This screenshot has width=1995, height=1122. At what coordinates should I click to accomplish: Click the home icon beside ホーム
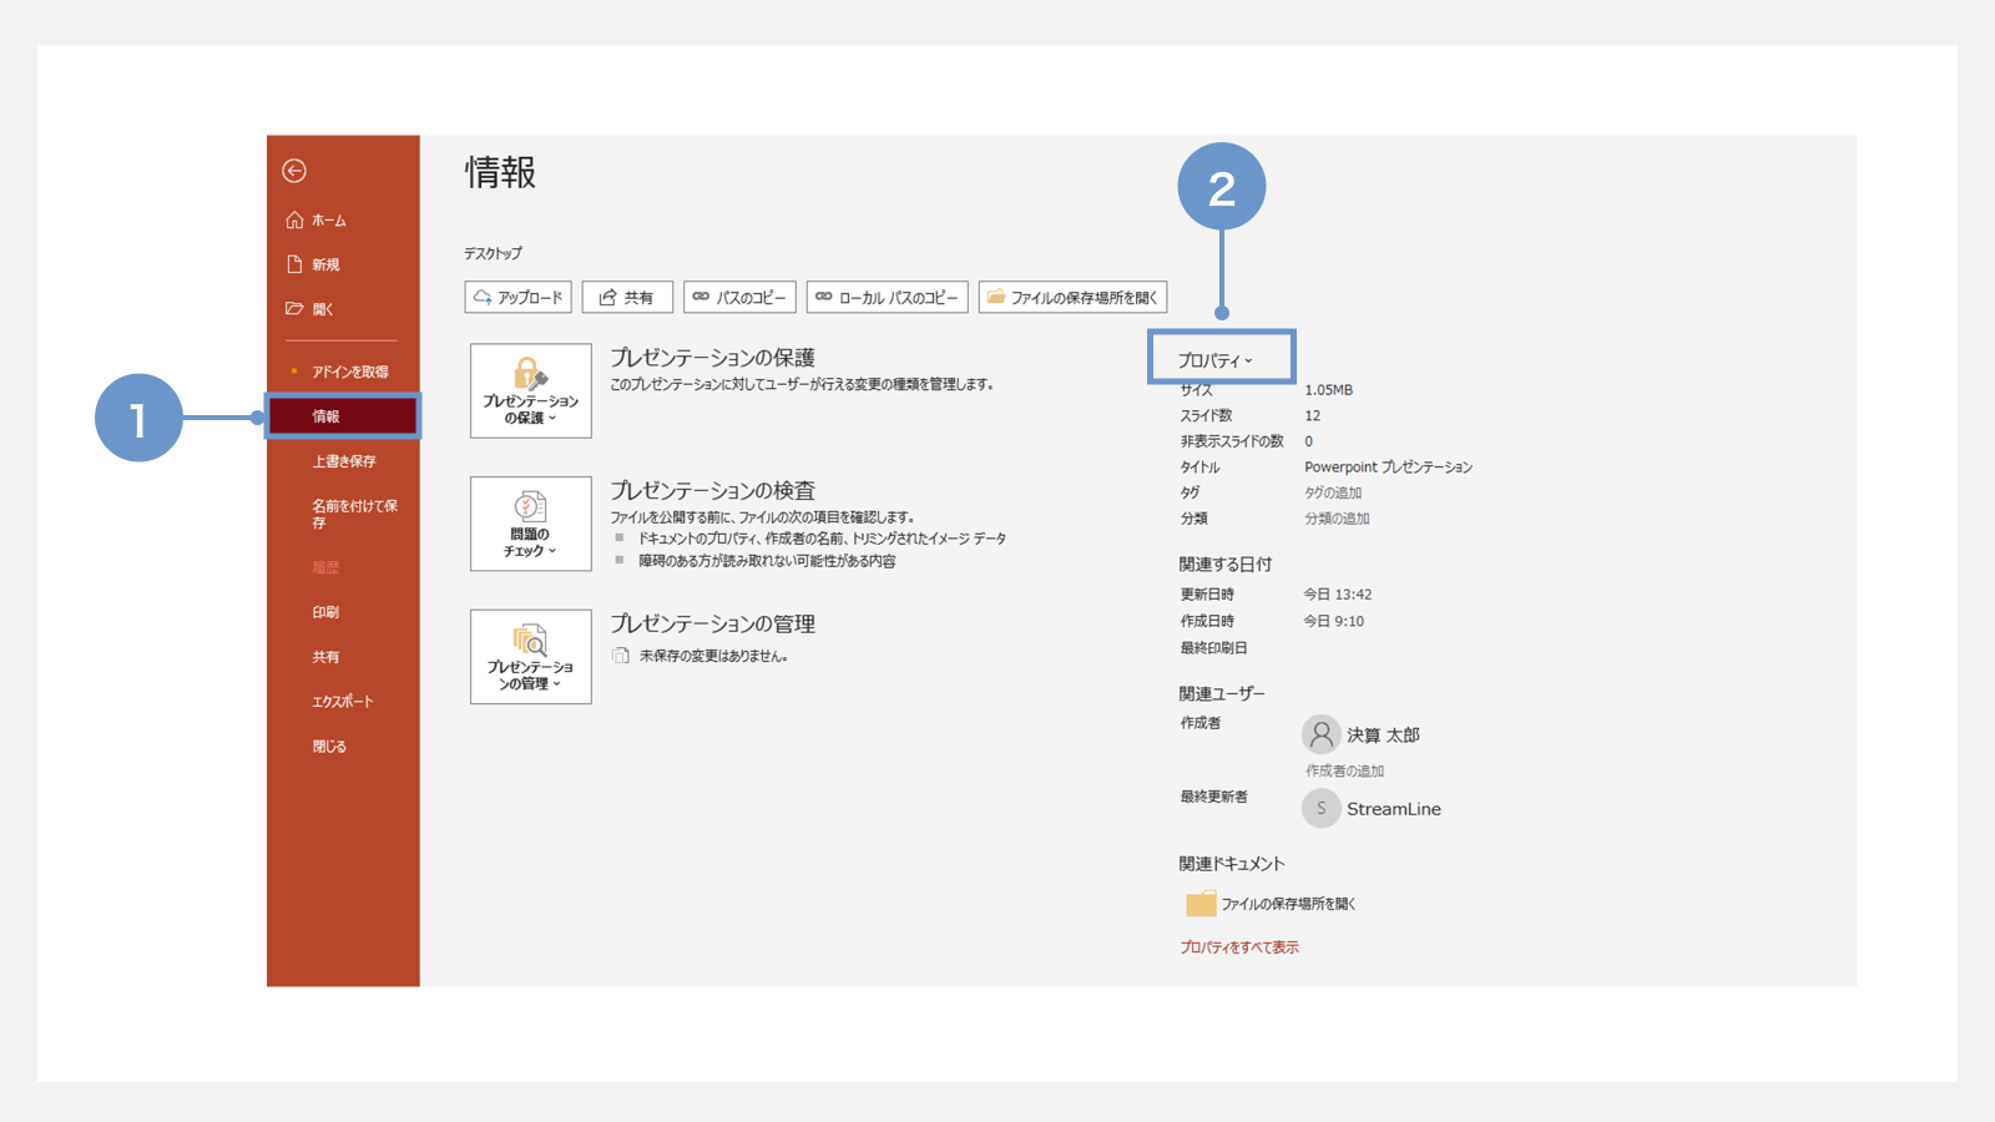click(x=294, y=219)
